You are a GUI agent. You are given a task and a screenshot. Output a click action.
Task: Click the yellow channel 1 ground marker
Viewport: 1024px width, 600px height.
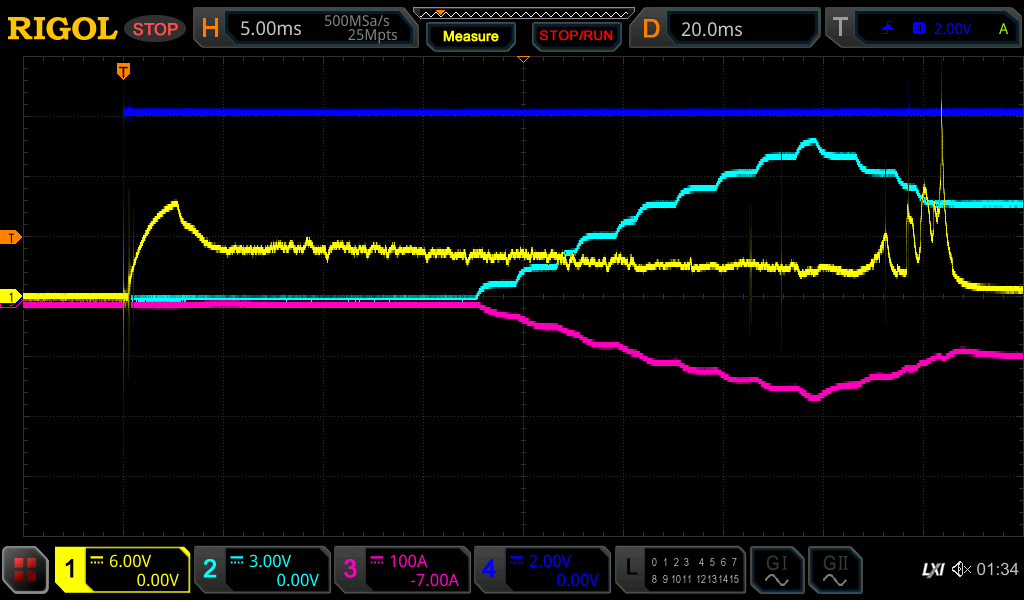(x=12, y=297)
